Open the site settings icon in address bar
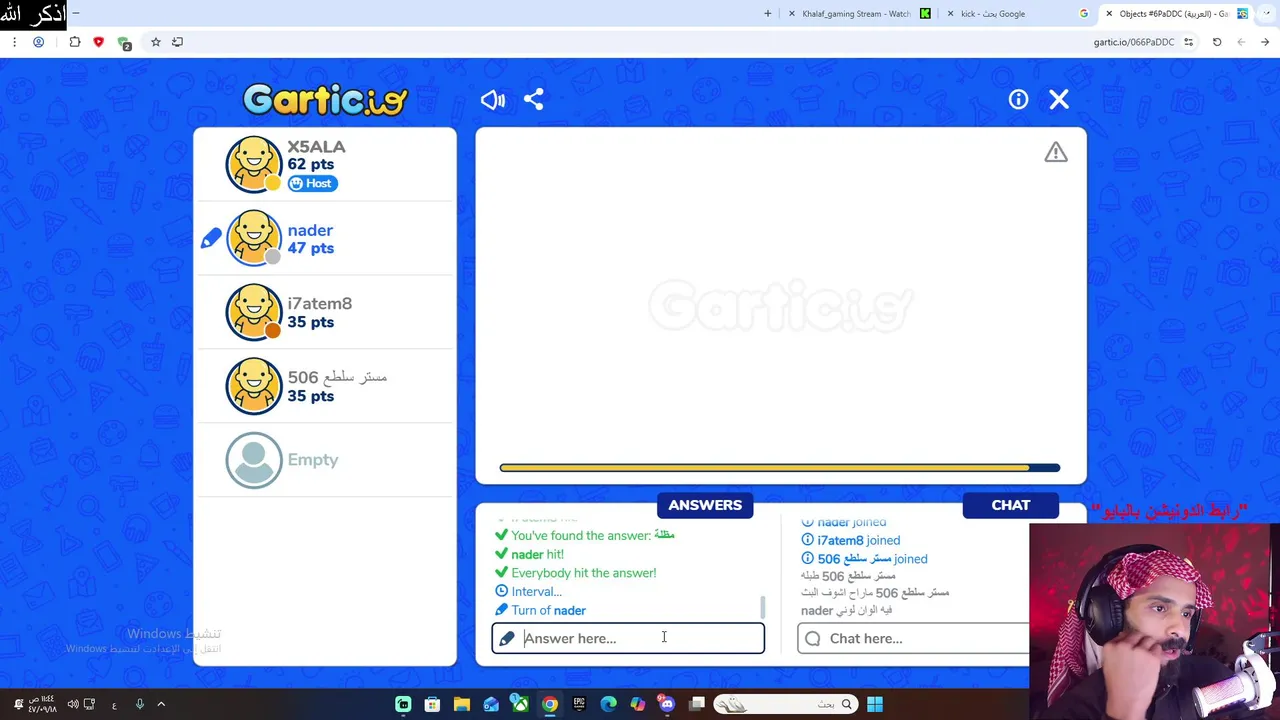This screenshot has height=720, width=1280. 1188,42
